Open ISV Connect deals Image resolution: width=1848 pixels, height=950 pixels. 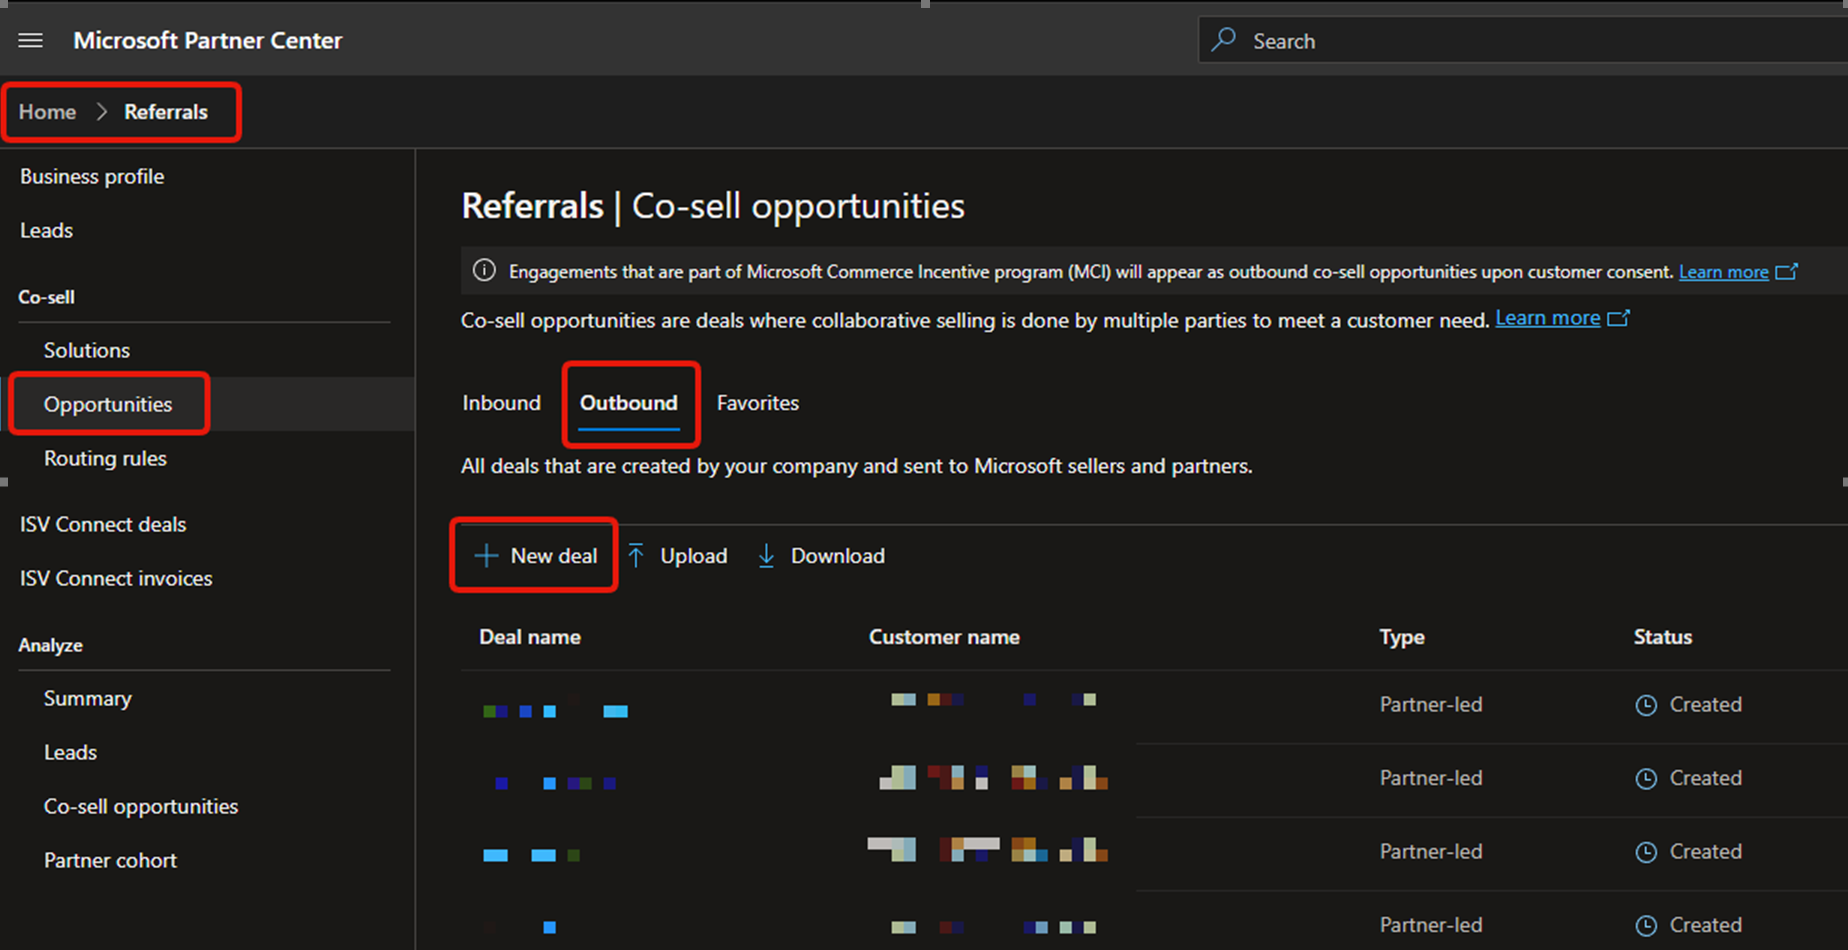coord(102,524)
